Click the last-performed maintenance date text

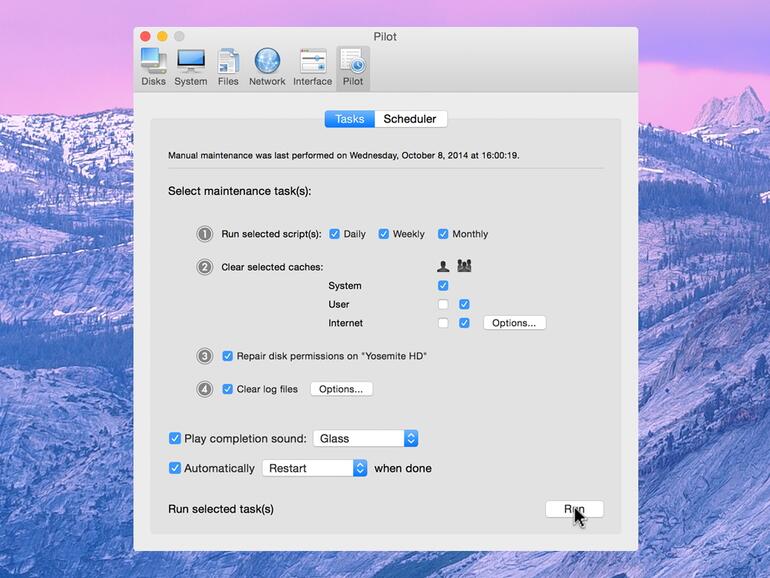point(344,155)
